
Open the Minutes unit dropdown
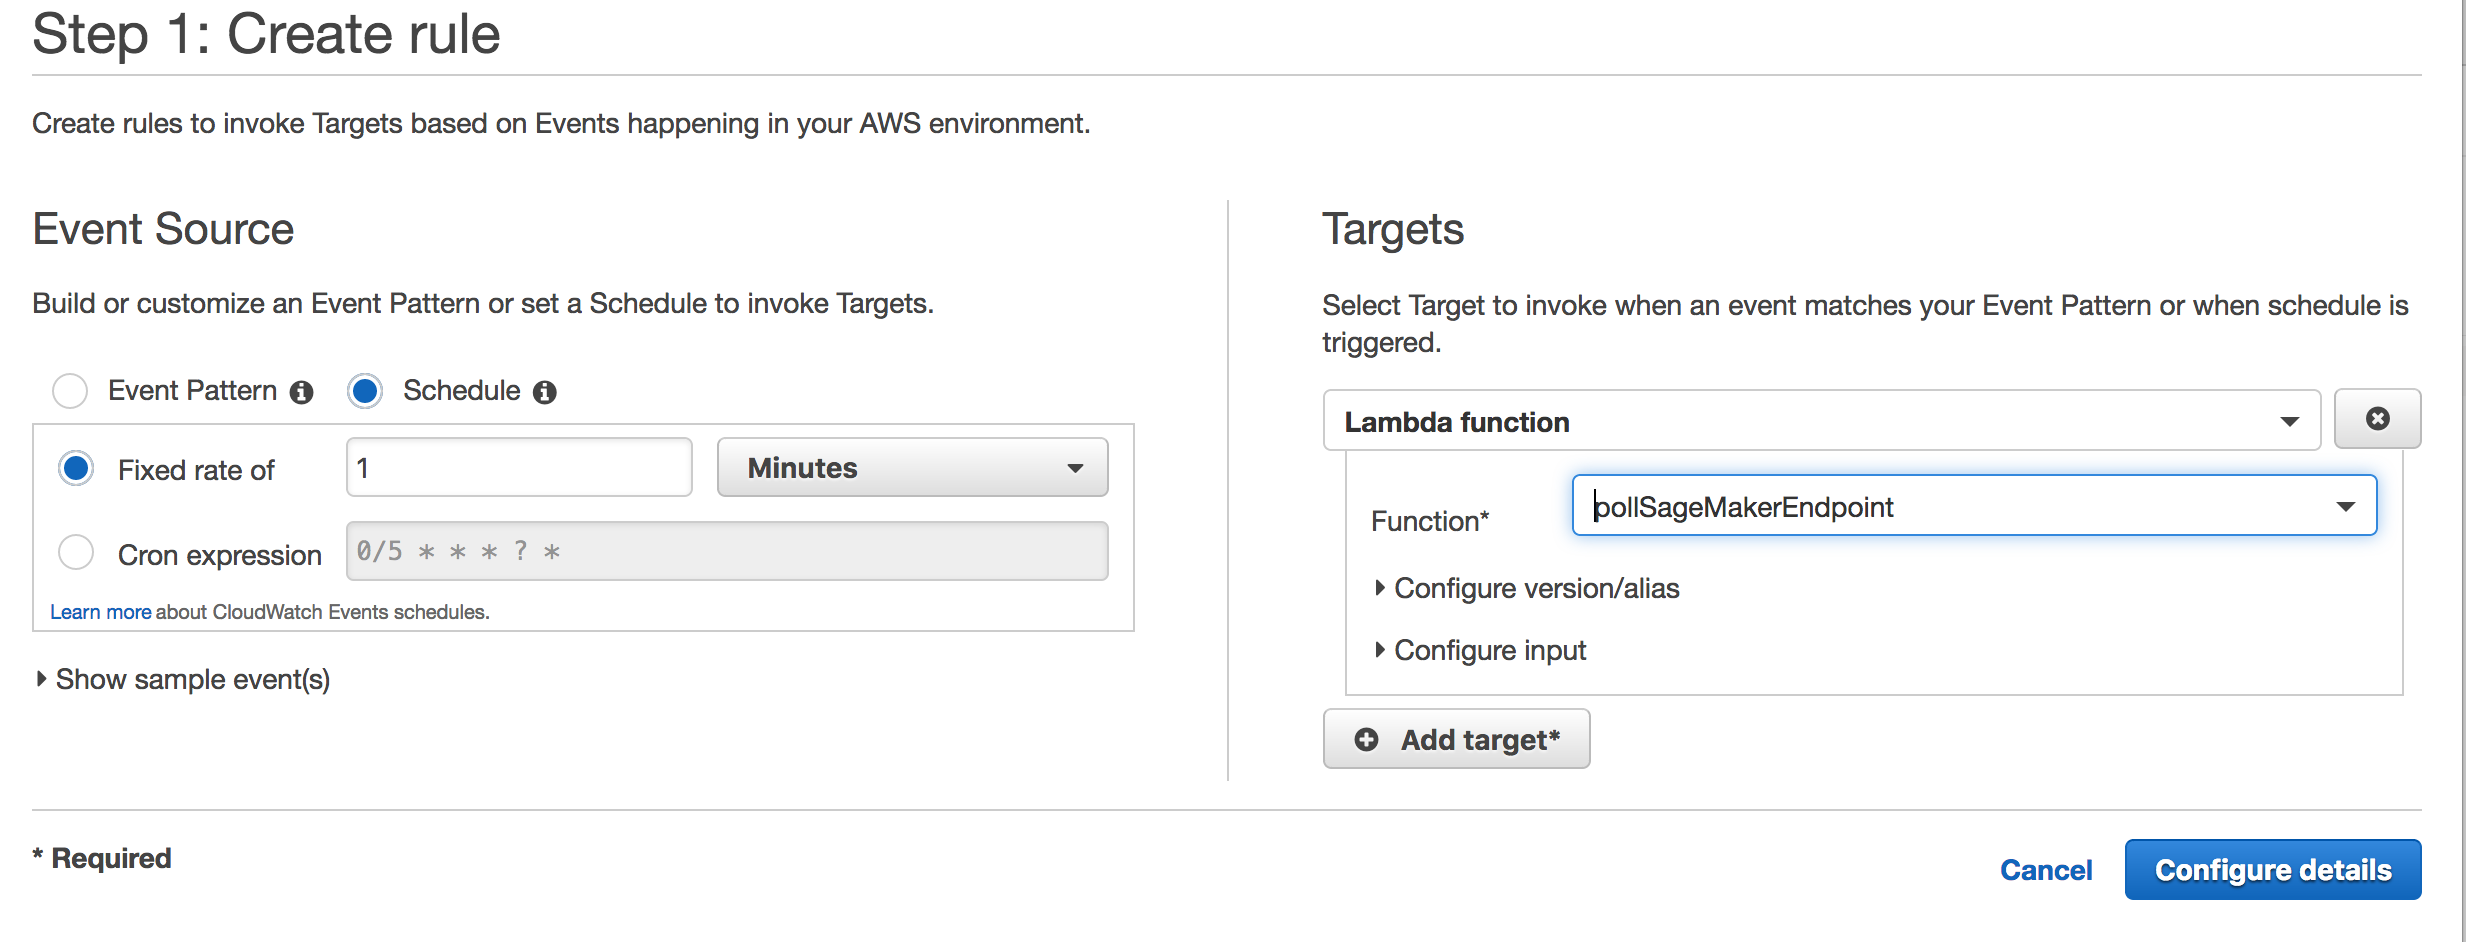pos(912,467)
